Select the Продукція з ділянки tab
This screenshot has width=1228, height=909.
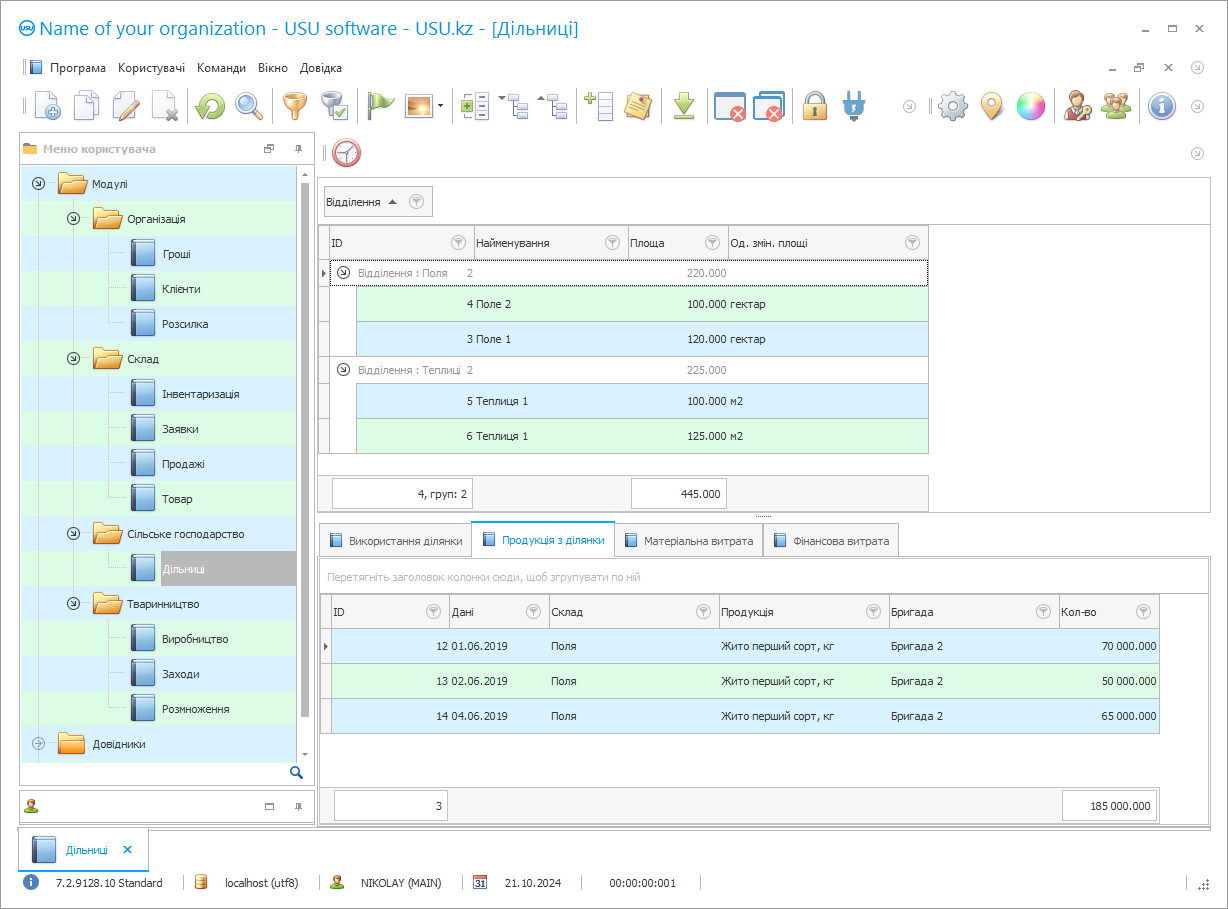(543, 540)
